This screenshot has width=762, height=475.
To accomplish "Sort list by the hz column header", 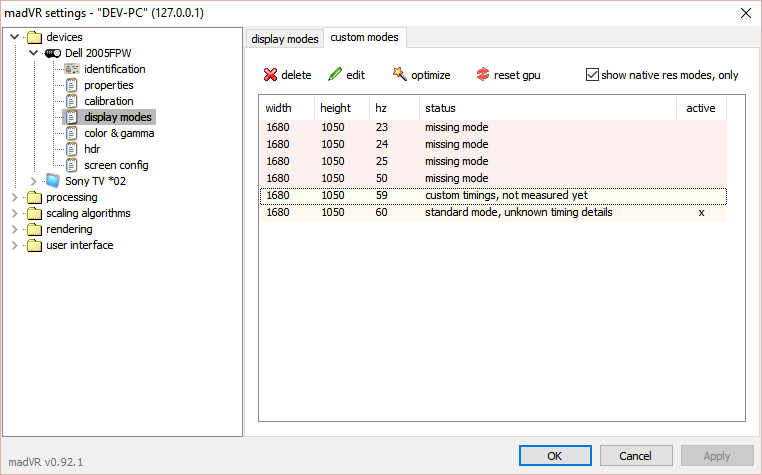I will 381,107.
